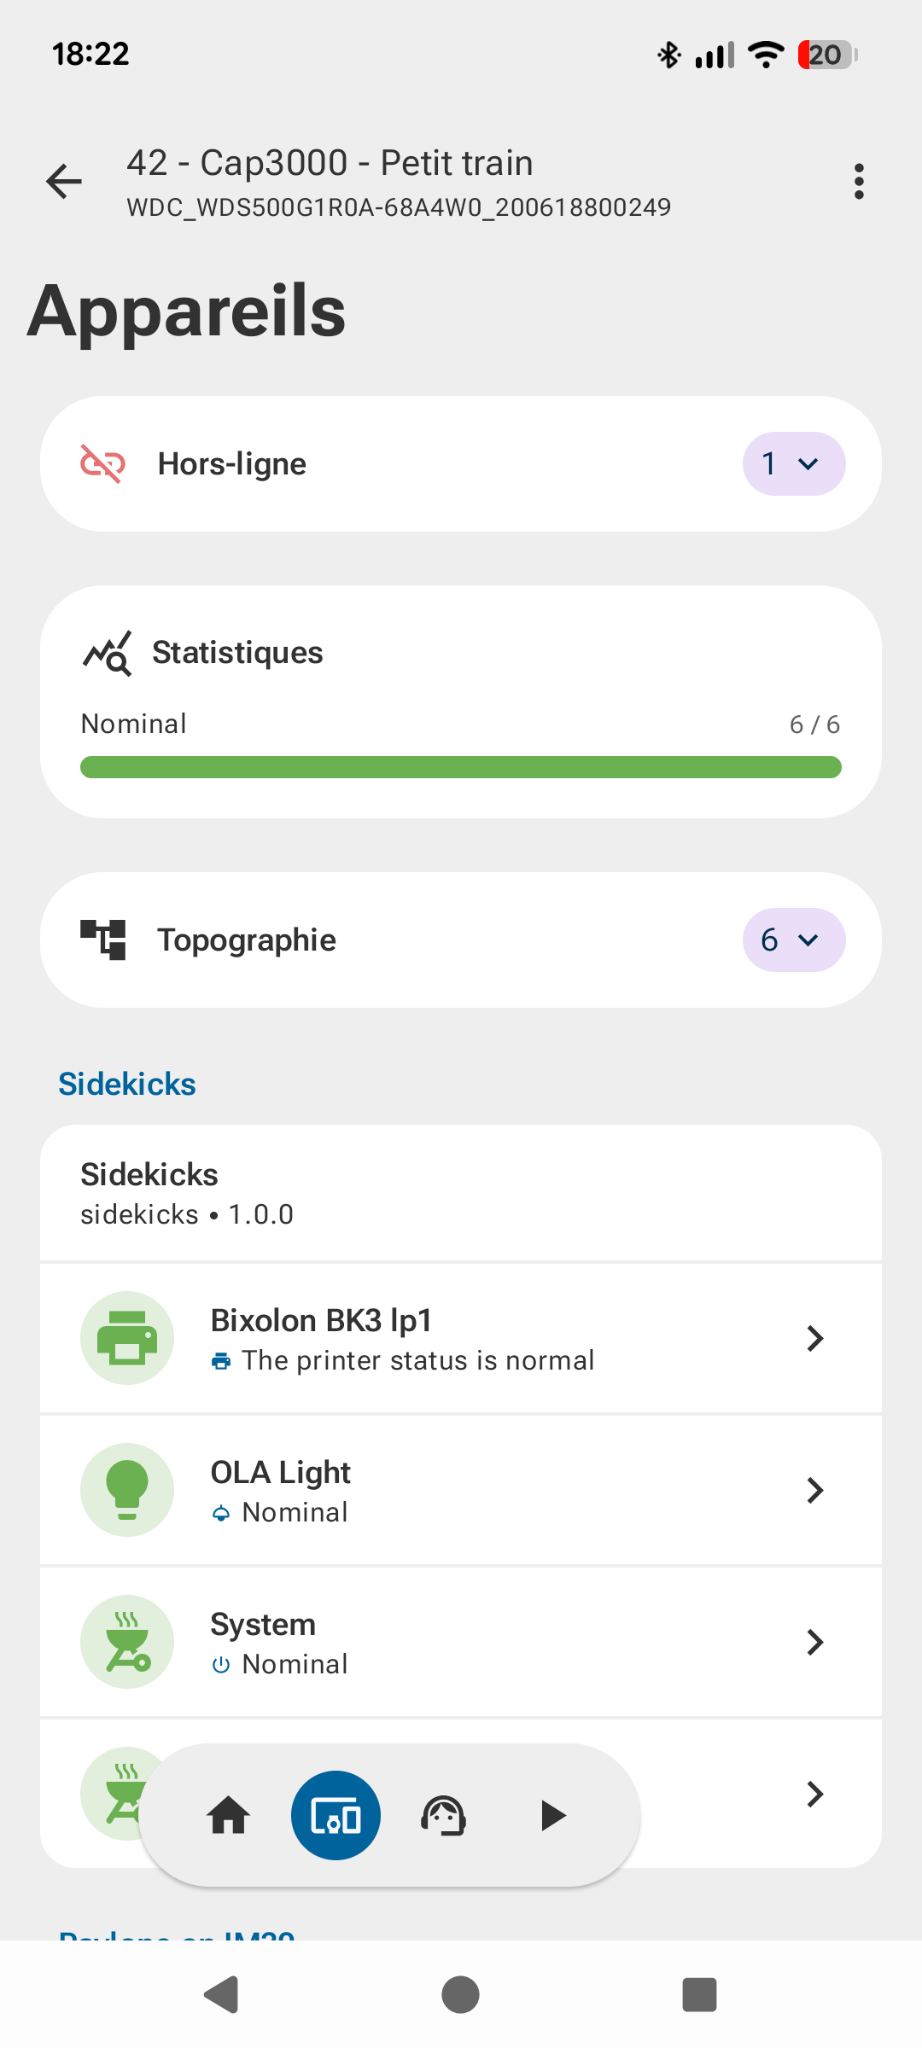Image resolution: width=922 pixels, height=2048 pixels.
Task: Go to Home in floating navigation
Action: [228, 1815]
